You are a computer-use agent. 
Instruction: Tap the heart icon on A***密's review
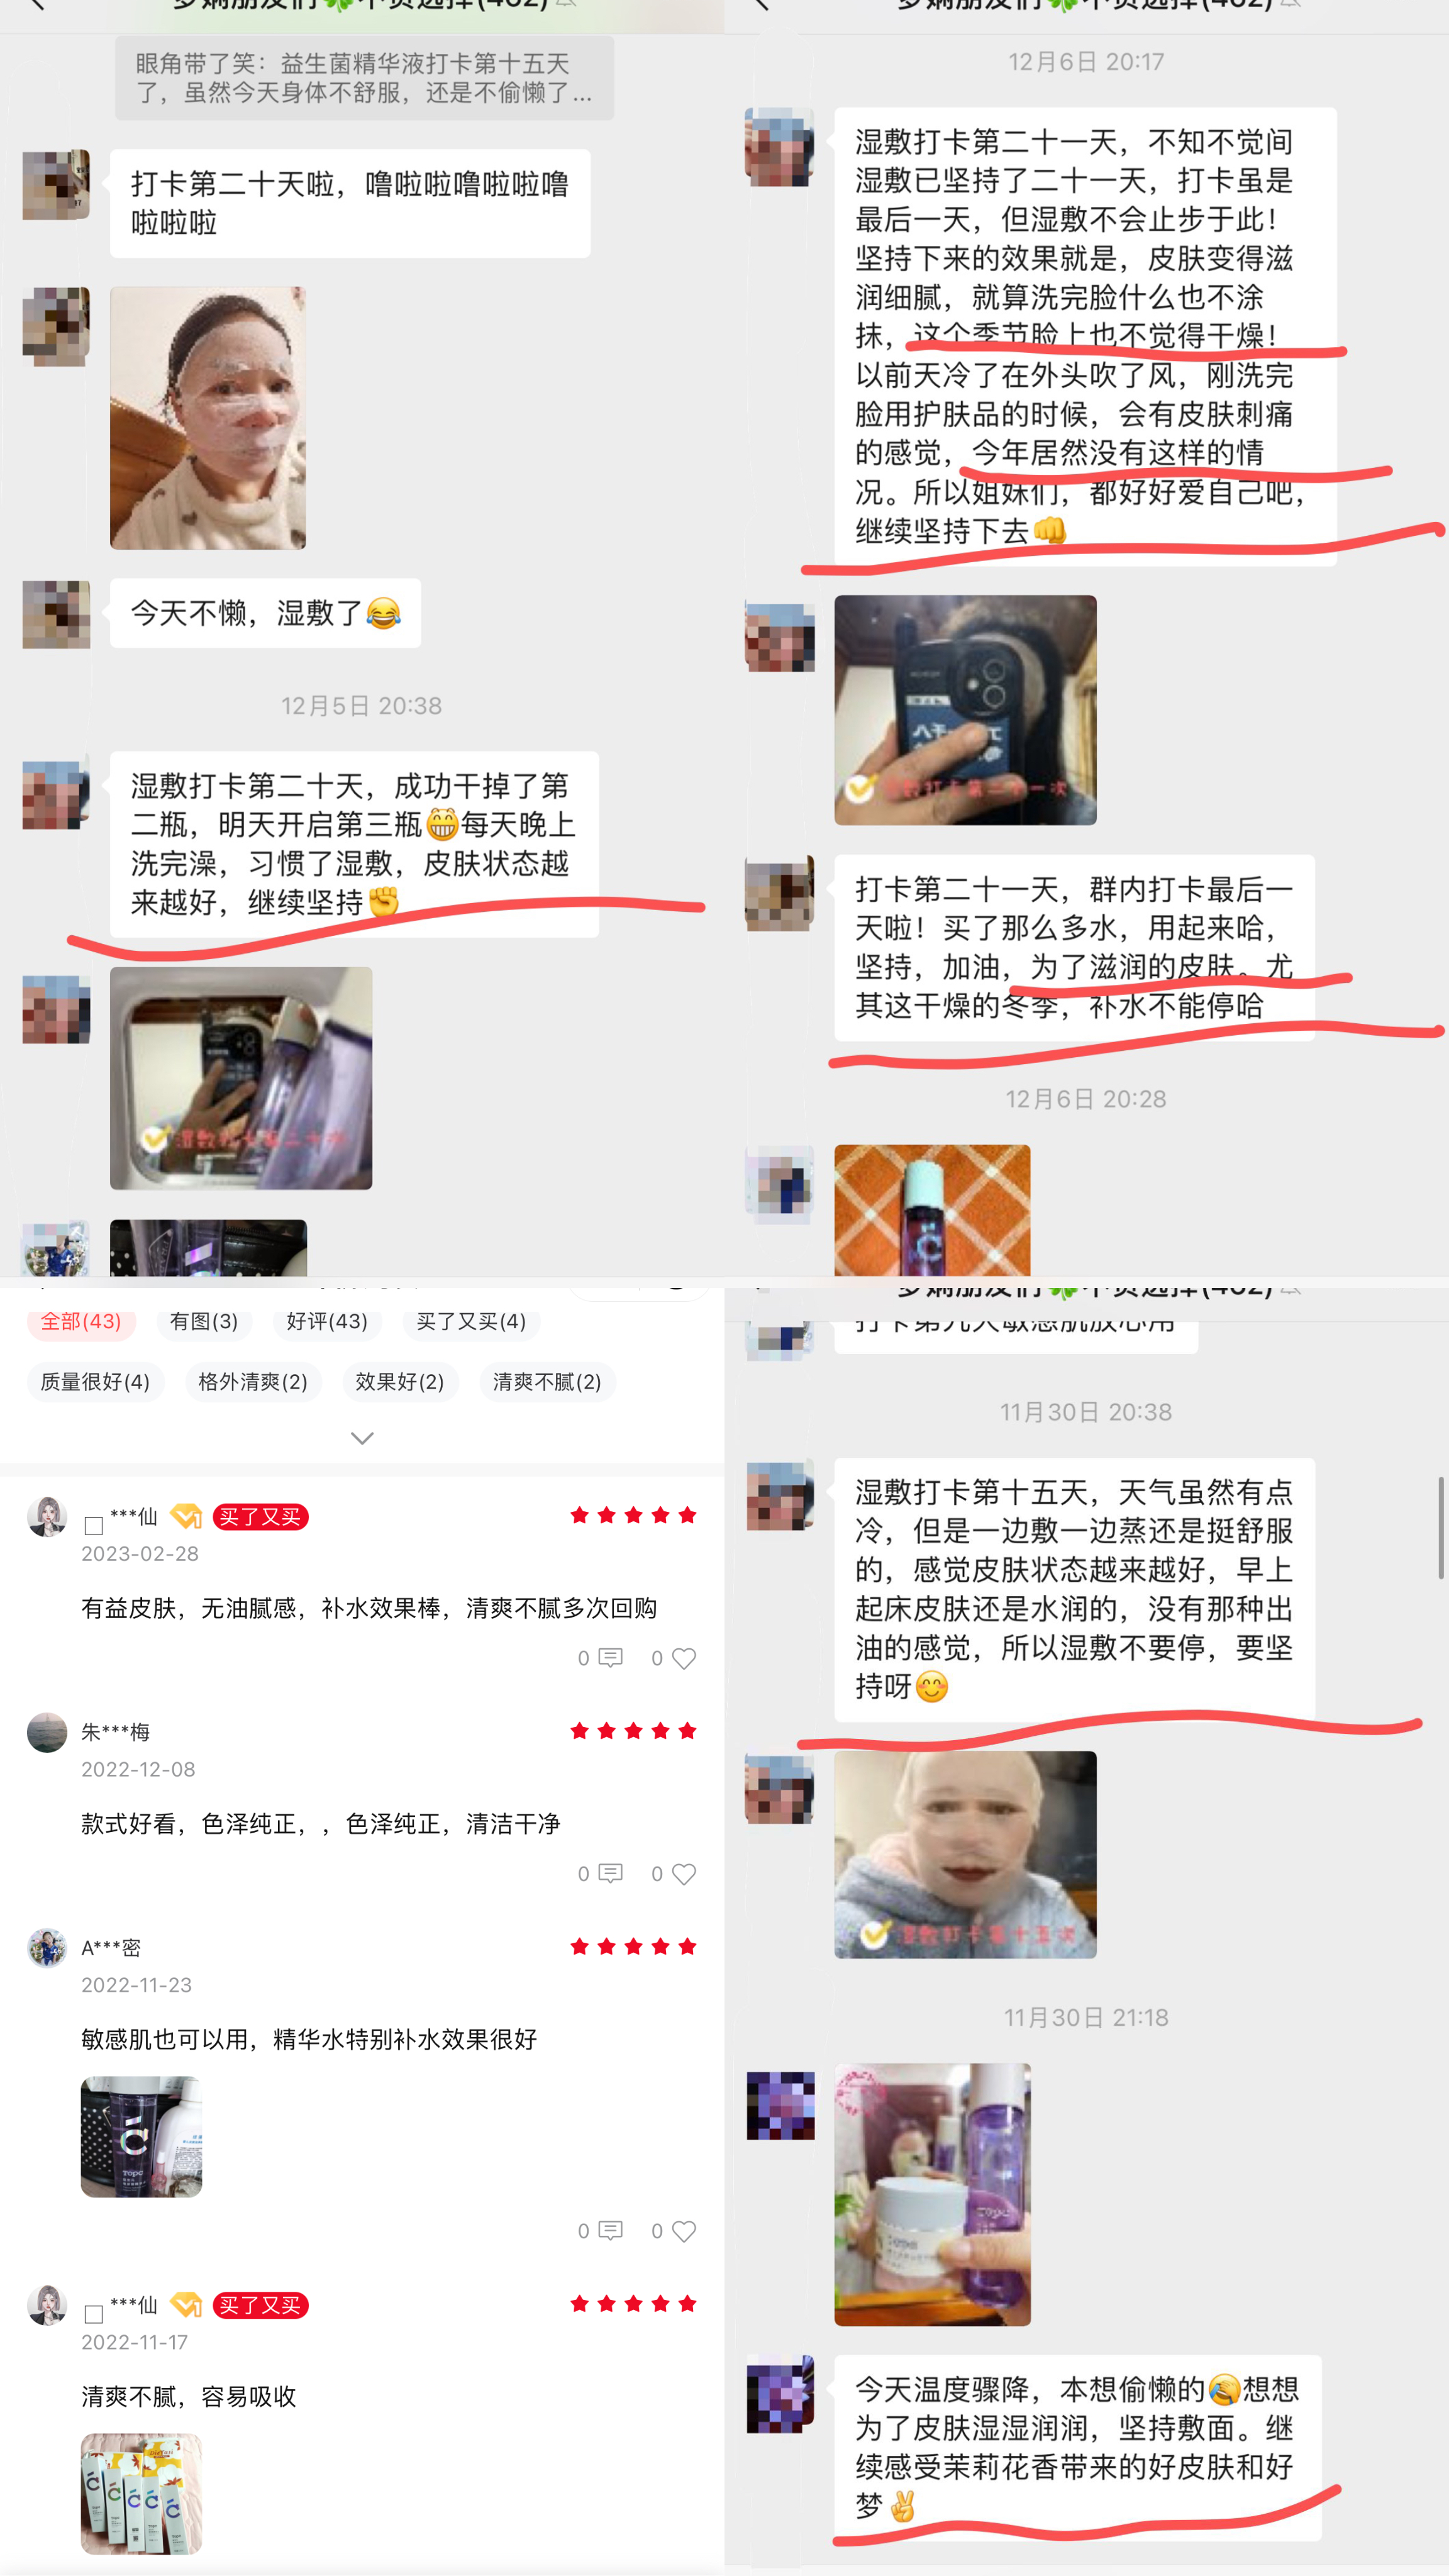coord(684,2231)
